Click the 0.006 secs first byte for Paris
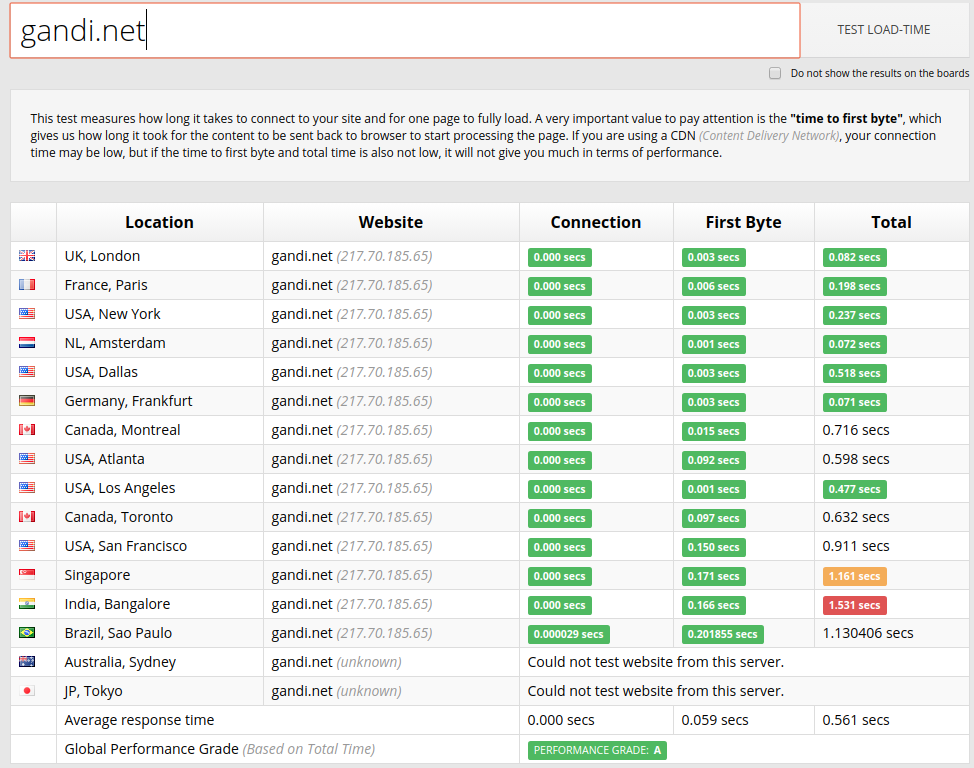This screenshot has height=768, width=974. point(713,286)
